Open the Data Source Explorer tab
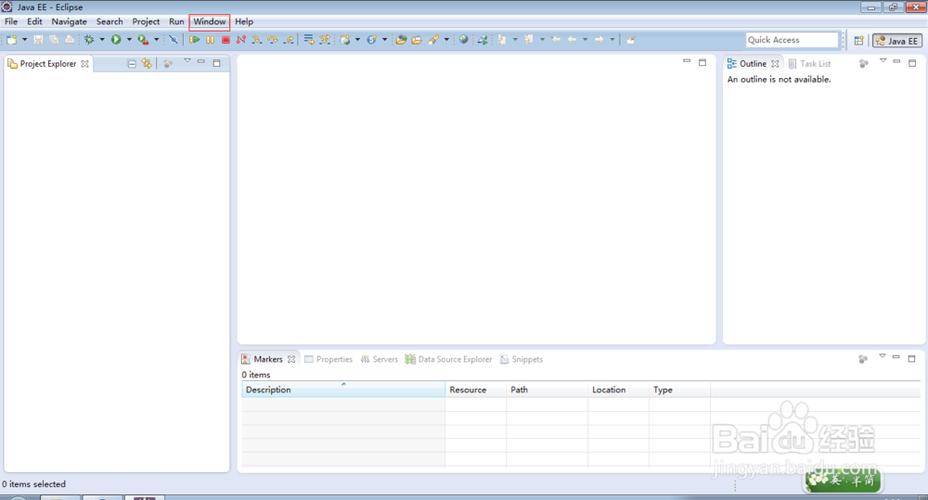The height and width of the screenshot is (500, 928). coord(449,359)
